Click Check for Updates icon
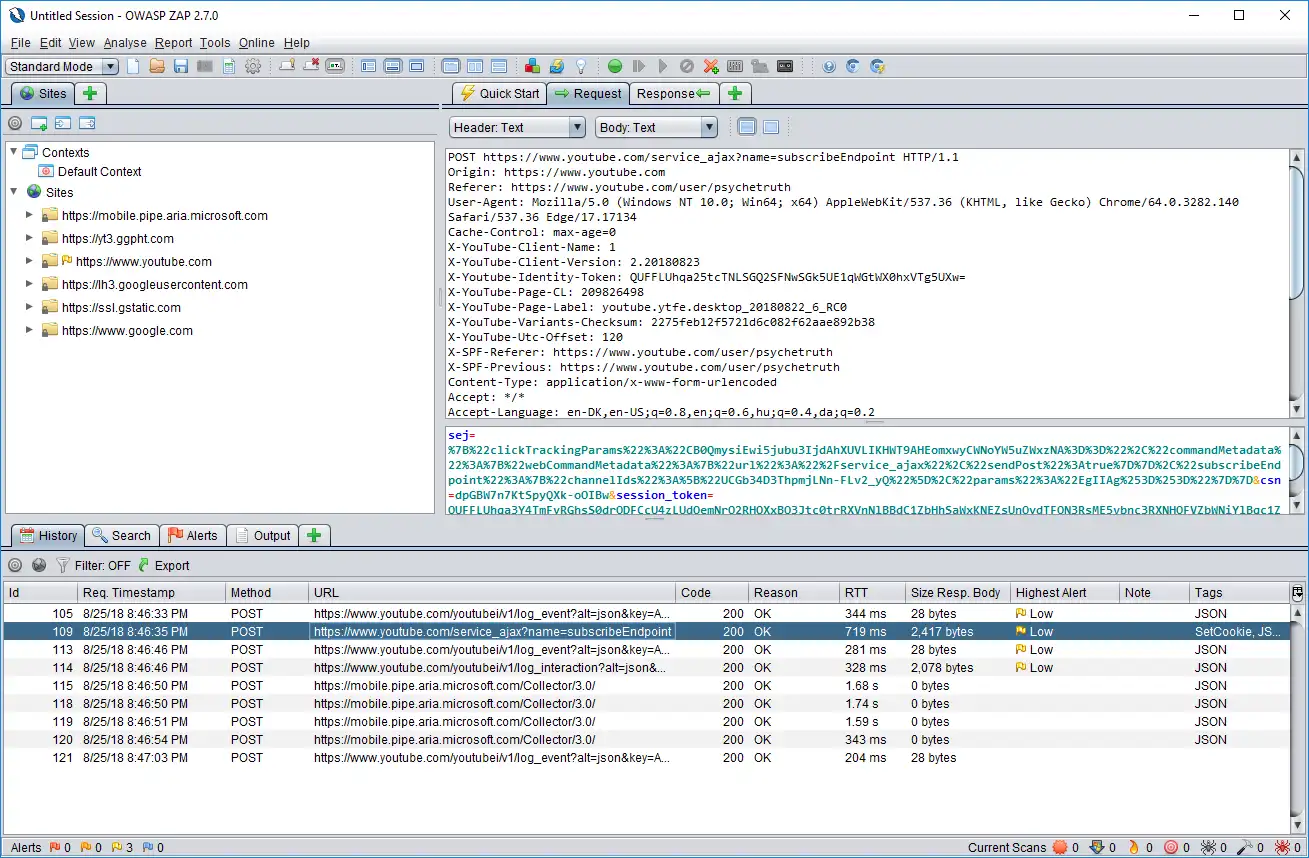Image resolution: width=1309 pixels, height=858 pixels. coord(556,66)
